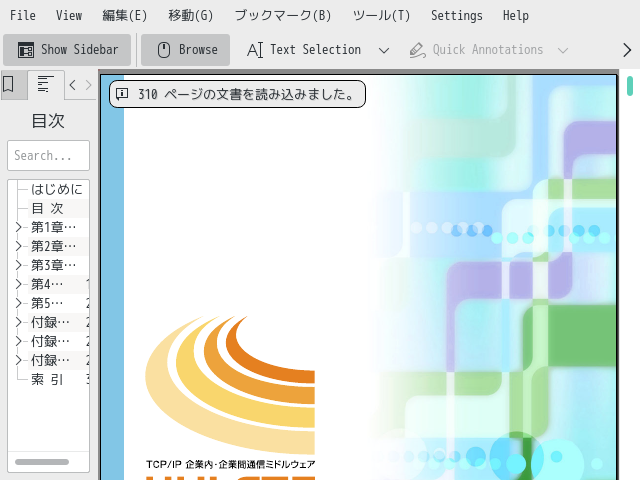Image resolution: width=640 pixels, height=480 pixels.
Task: Activate the Browse tool
Action: (185, 50)
